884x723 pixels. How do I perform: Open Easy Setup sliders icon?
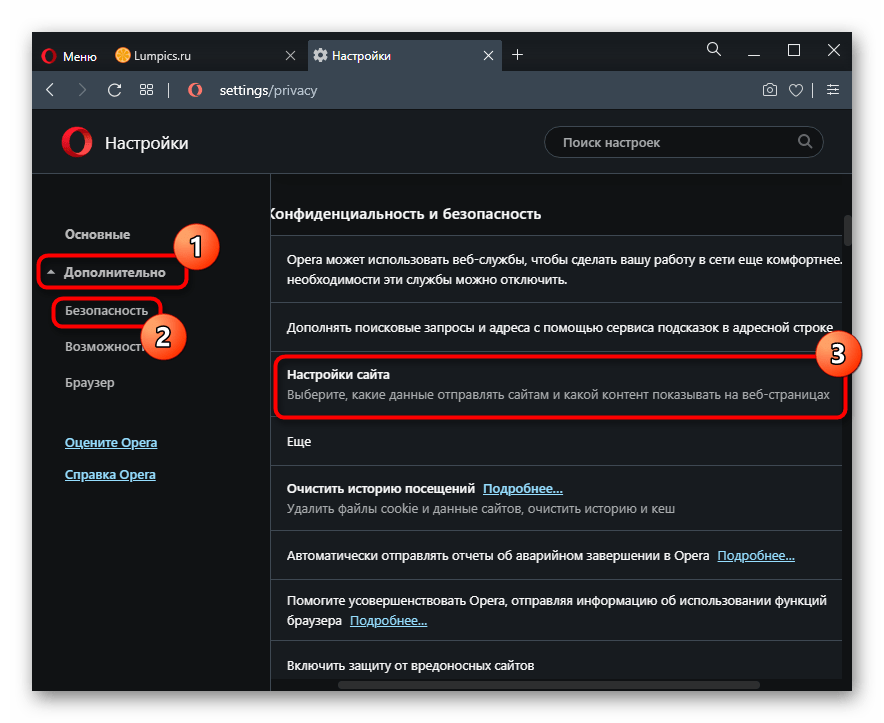tap(833, 90)
